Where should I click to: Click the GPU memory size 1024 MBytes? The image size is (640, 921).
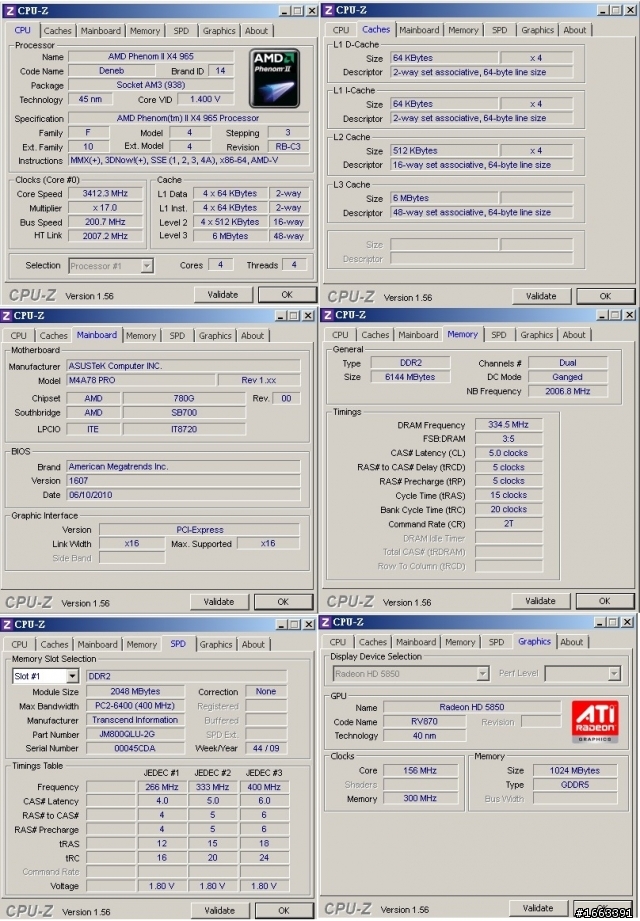point(575,771)
